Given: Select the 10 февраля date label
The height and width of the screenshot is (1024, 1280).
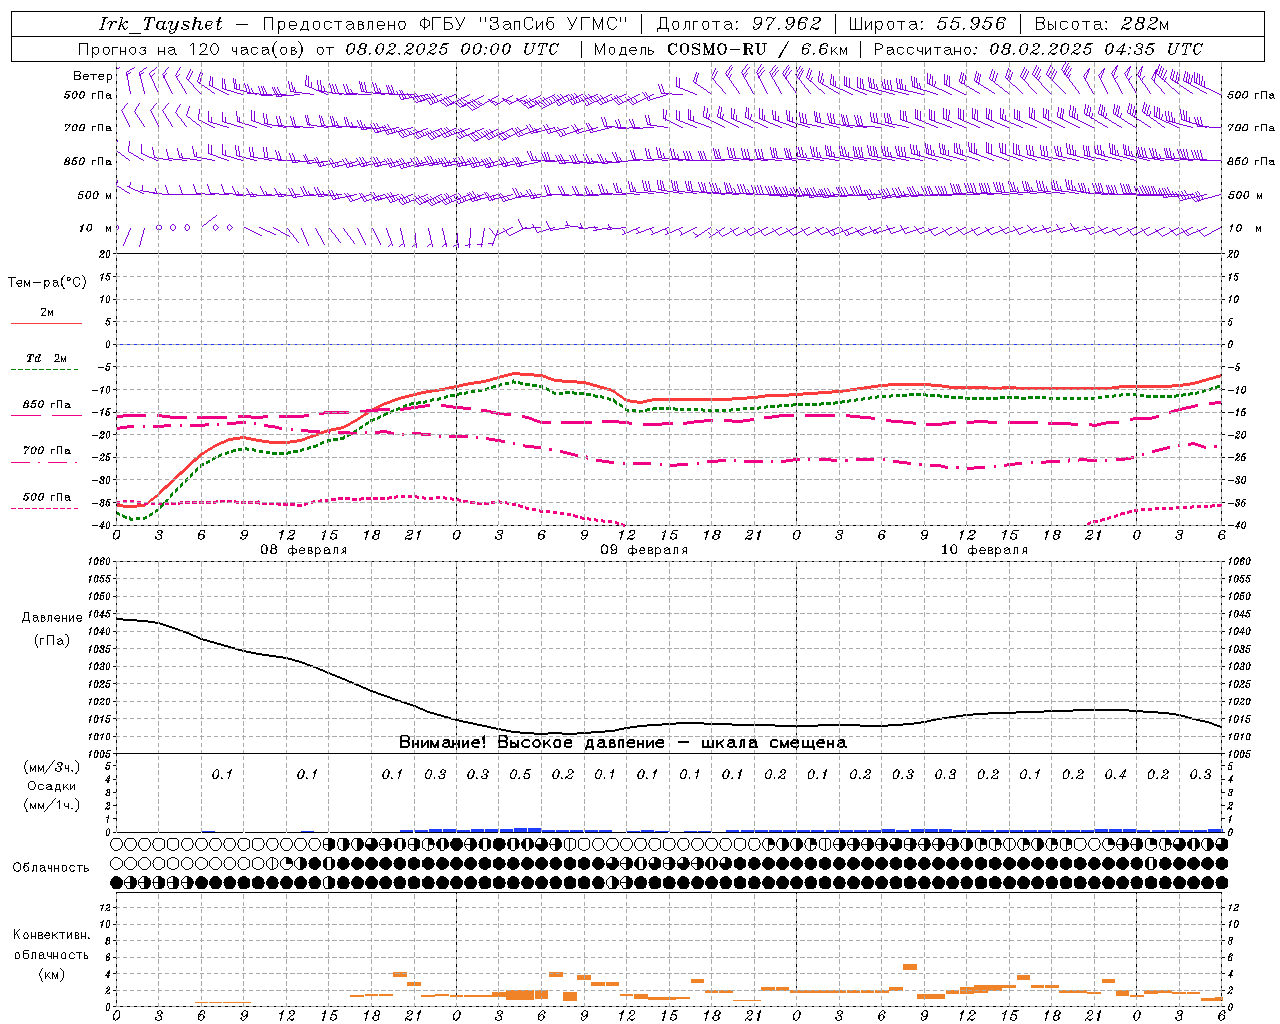Looking at the screenshot, I should 984,550.
